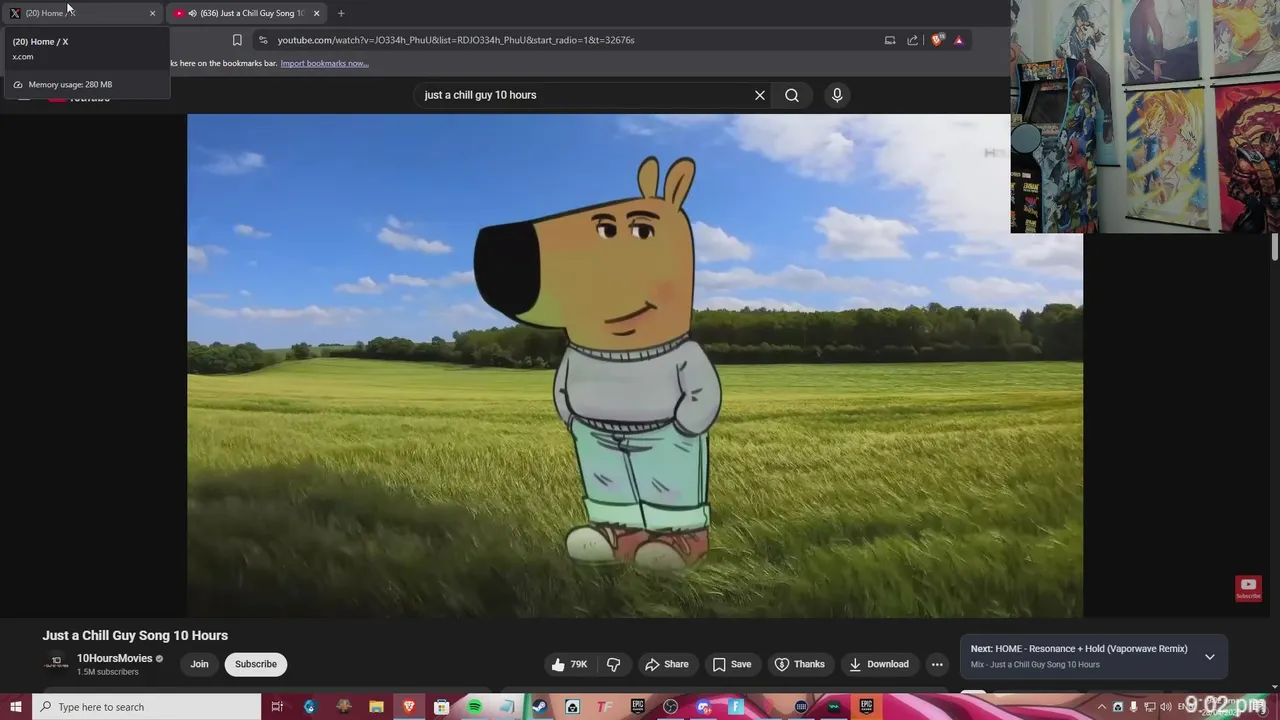This screenshot has width=1280, height=720.
Task: Open the more actions three-dot menu
Action: tap(937, 664)
